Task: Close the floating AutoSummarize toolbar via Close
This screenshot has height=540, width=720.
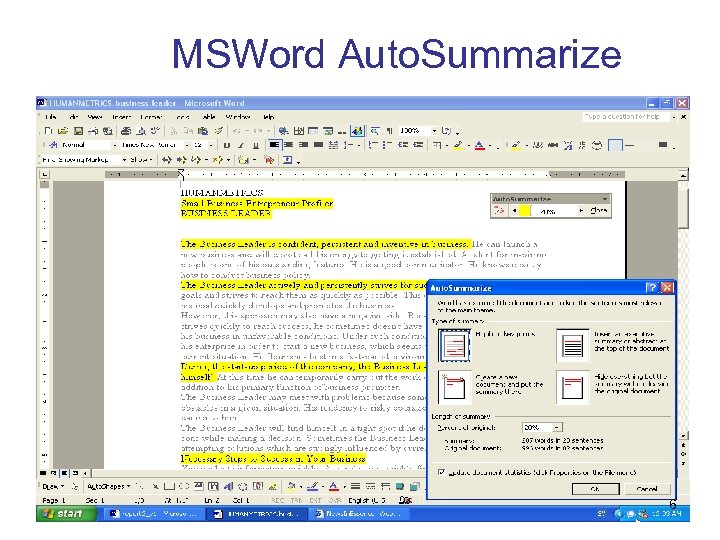Action: tap(598, 211)
